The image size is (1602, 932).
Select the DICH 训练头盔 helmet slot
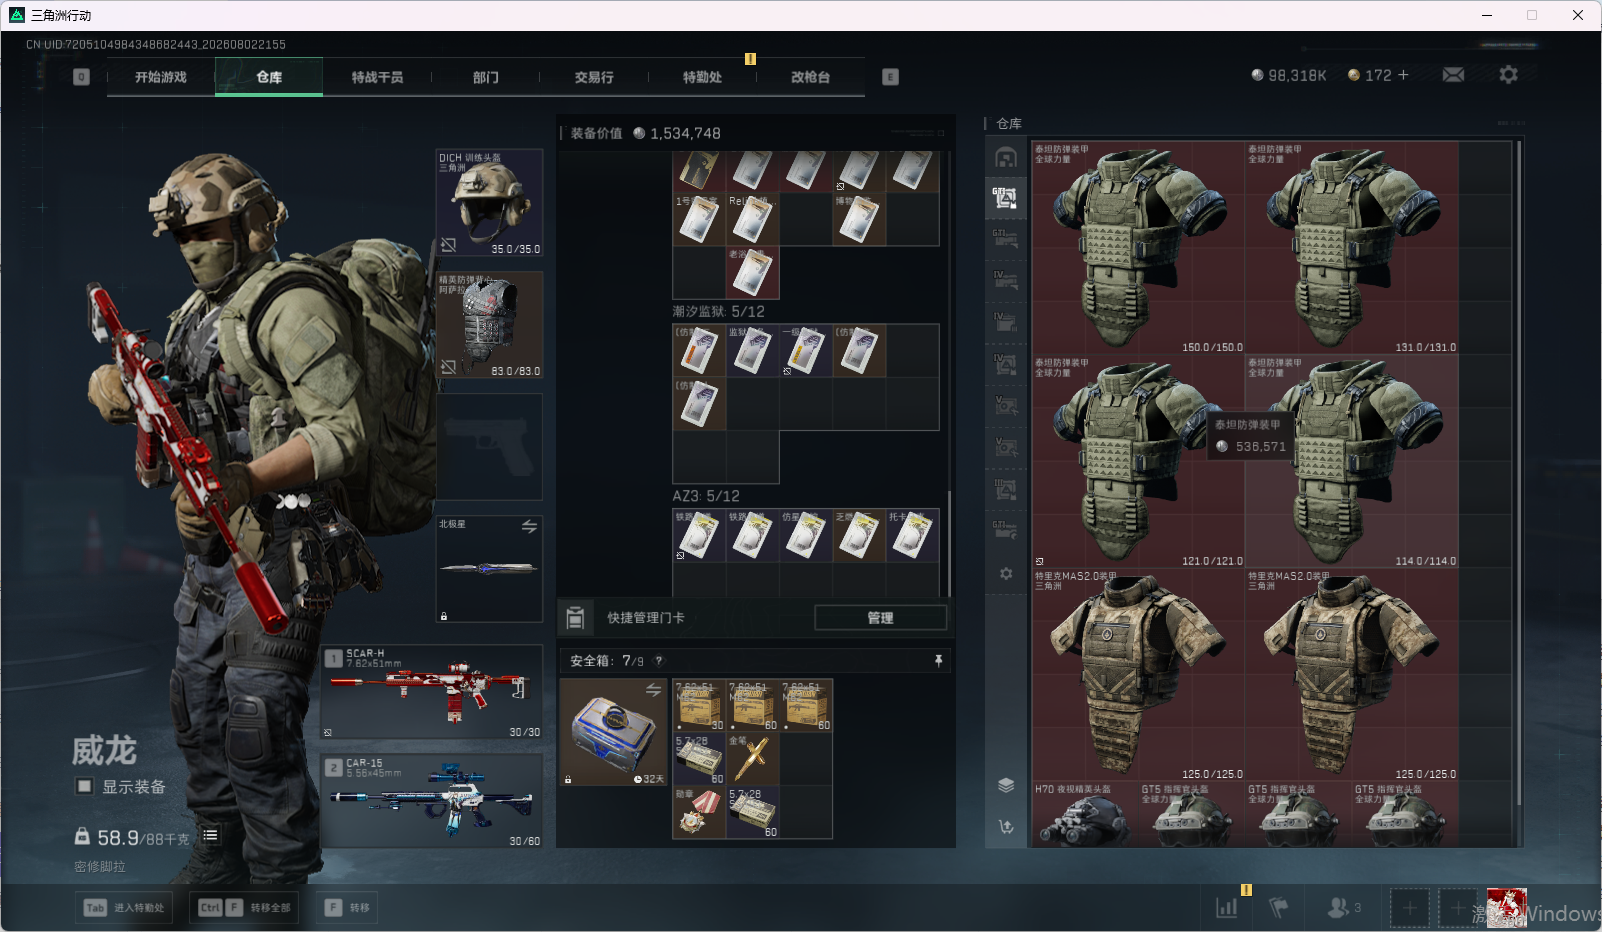[x=490, y=203]
